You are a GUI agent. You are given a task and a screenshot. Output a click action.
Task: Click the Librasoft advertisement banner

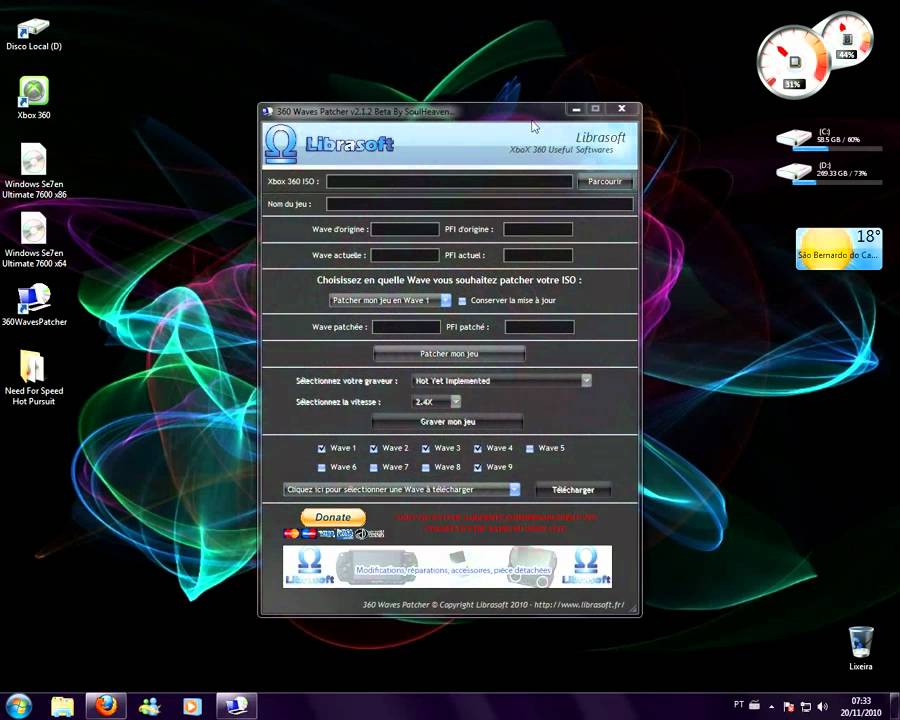coord(447,567)
